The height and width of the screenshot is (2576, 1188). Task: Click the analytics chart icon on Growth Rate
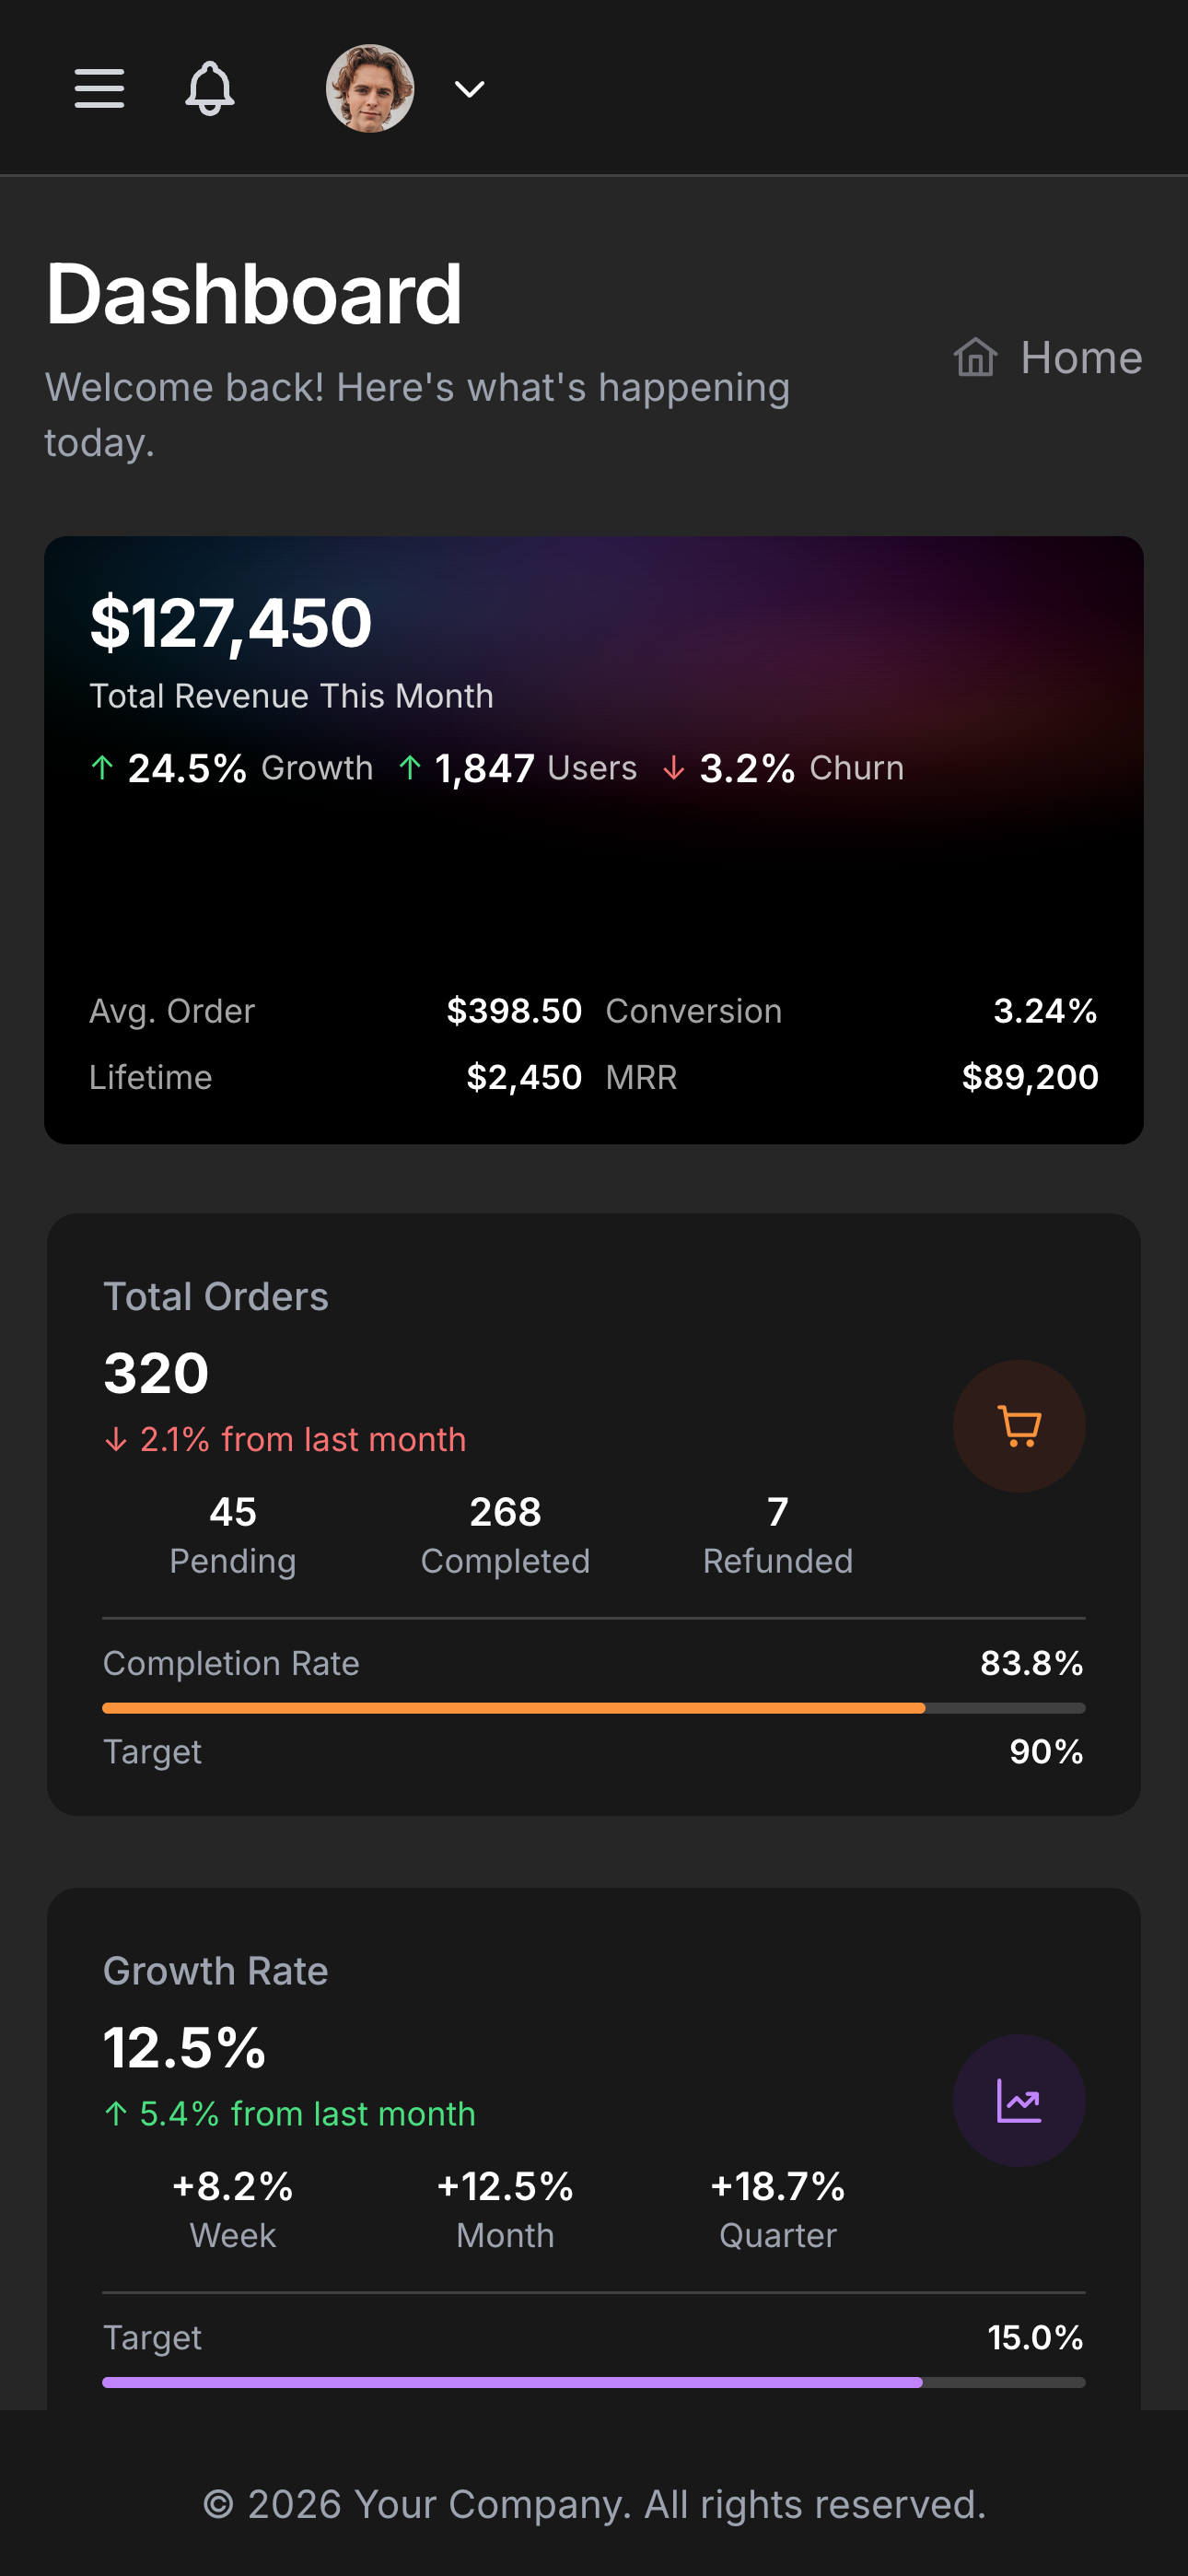1018,2101
